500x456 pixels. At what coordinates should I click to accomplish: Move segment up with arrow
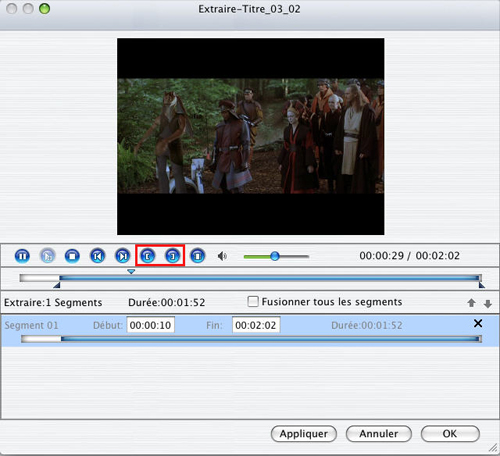471,303
